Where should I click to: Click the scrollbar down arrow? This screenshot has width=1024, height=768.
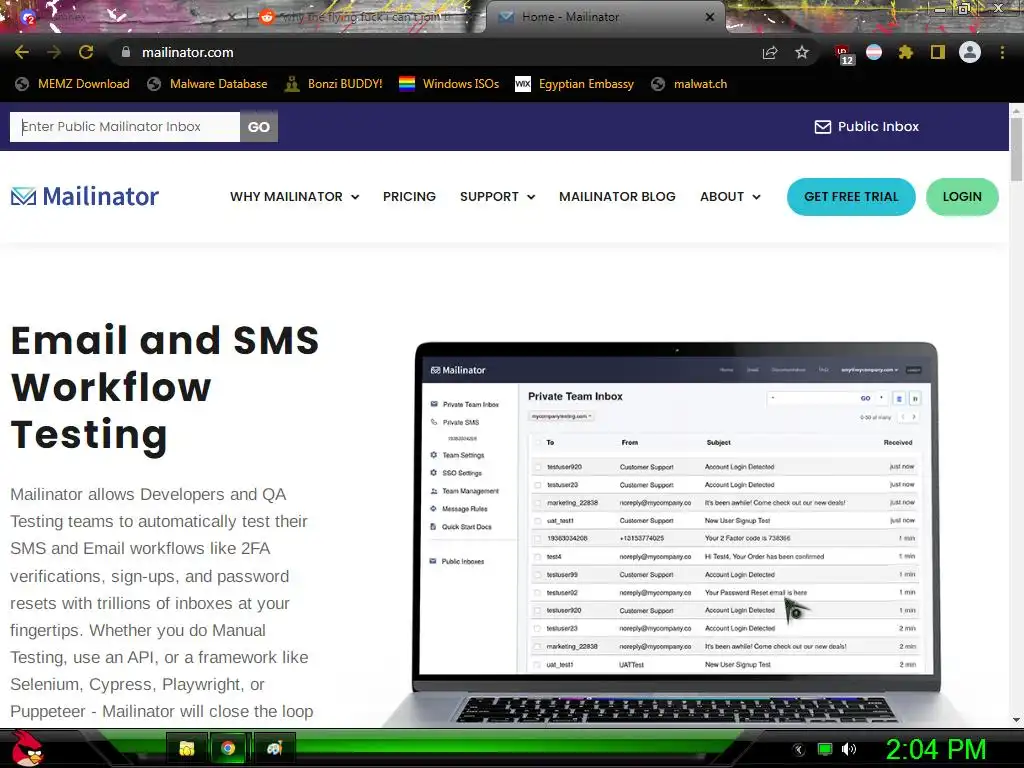(1016, 720)
